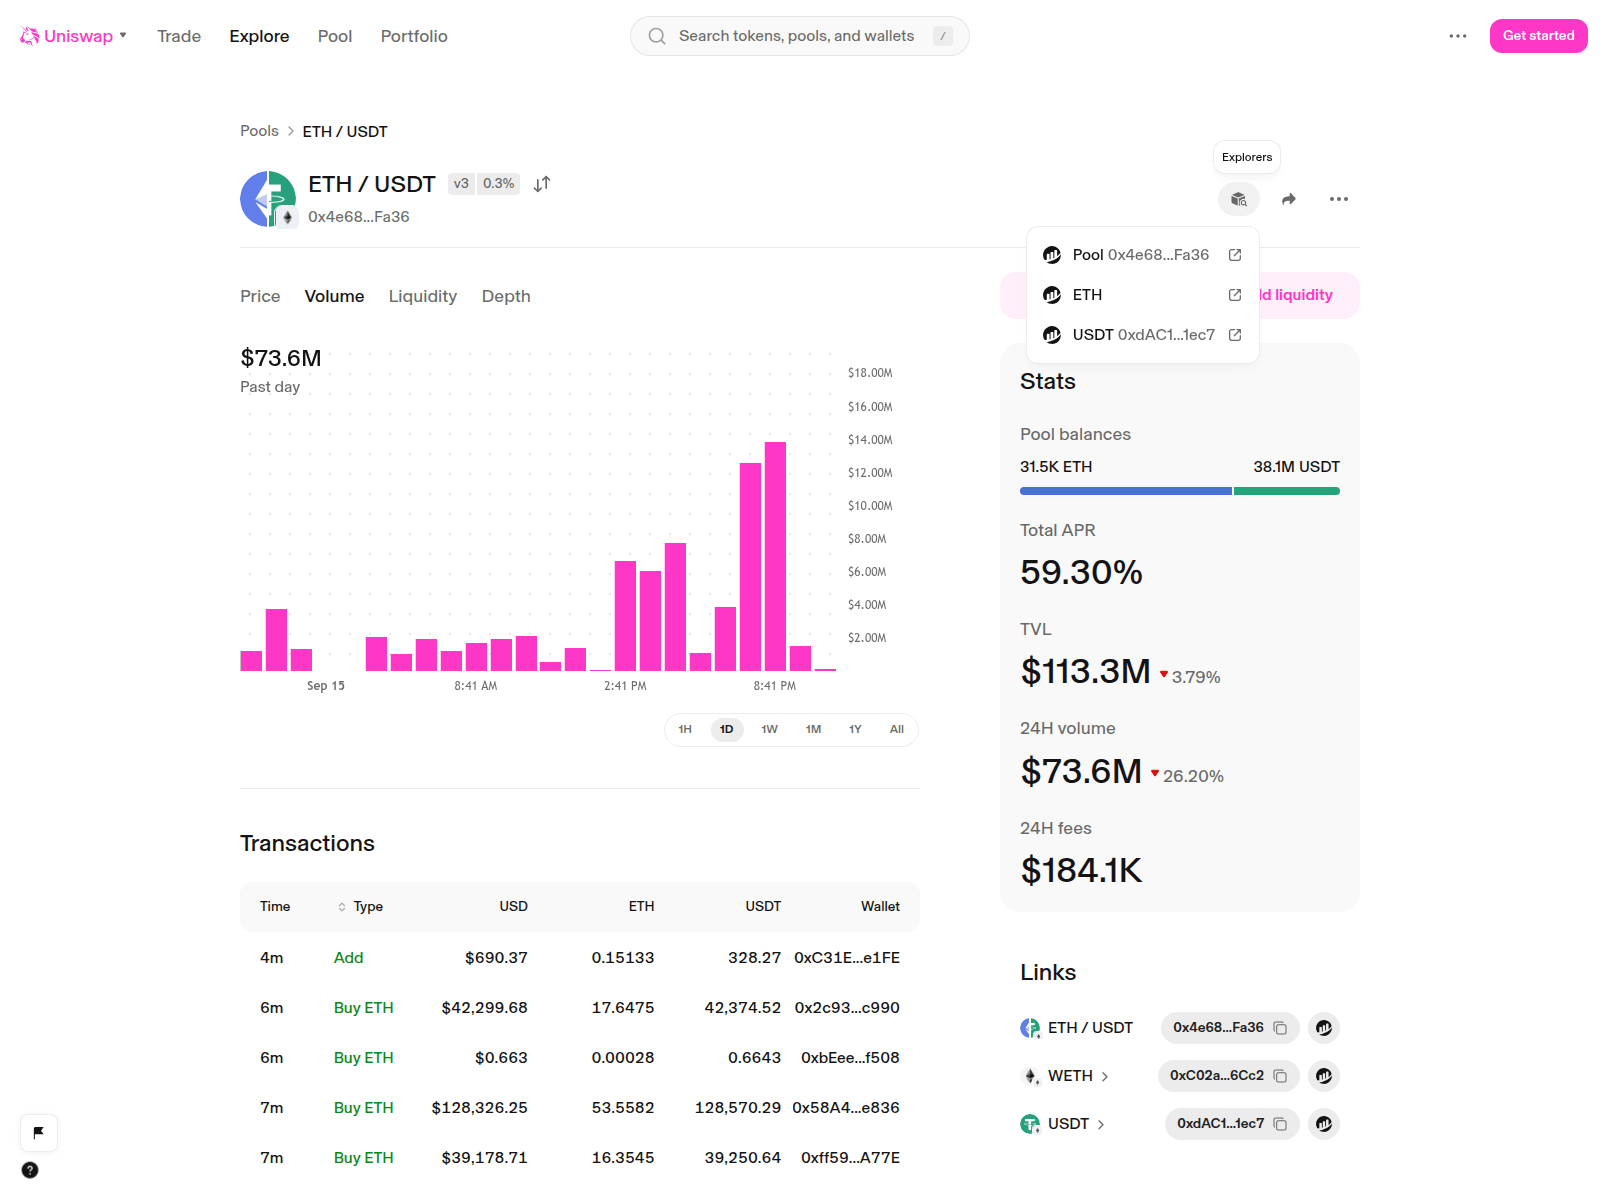Screen dimensions: 1600x1200
Task: Switch to the Depth chart tab
Action: pyautogui.click(x=506, y=296)
